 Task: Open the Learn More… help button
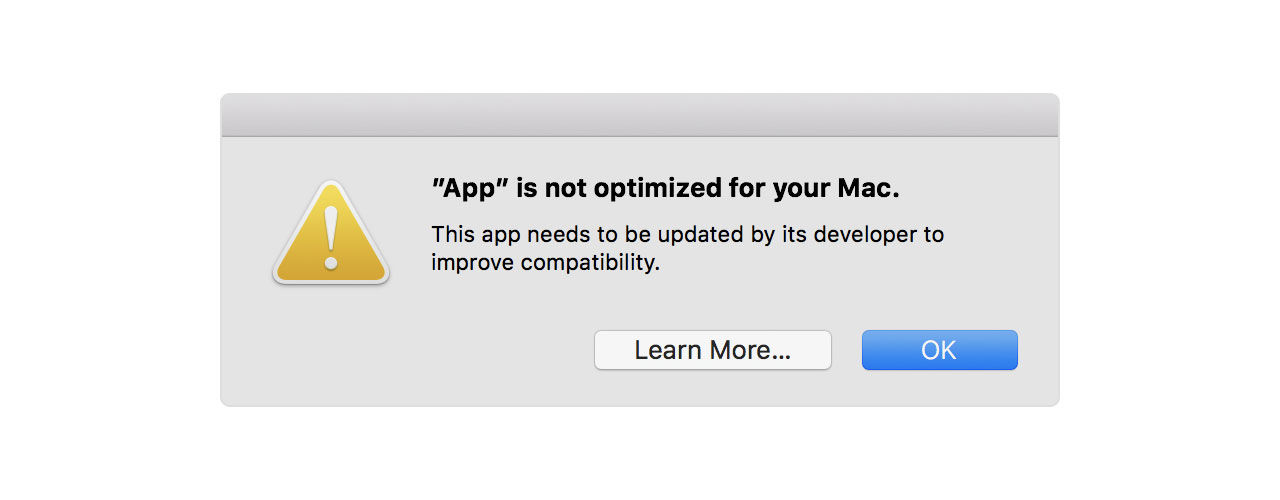pyautogui.click(x=713, y=350)
